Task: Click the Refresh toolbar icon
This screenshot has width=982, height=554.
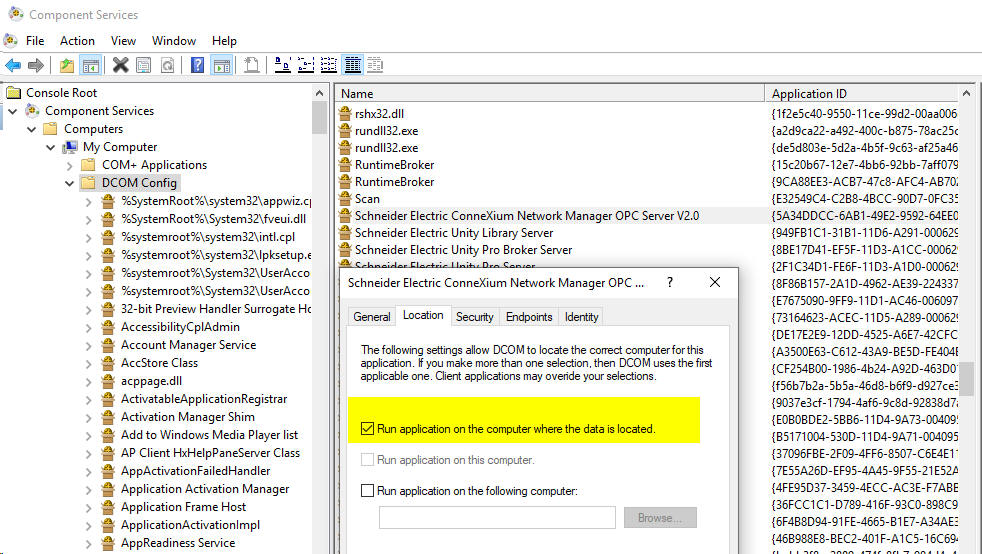Action: coord(167,64)
